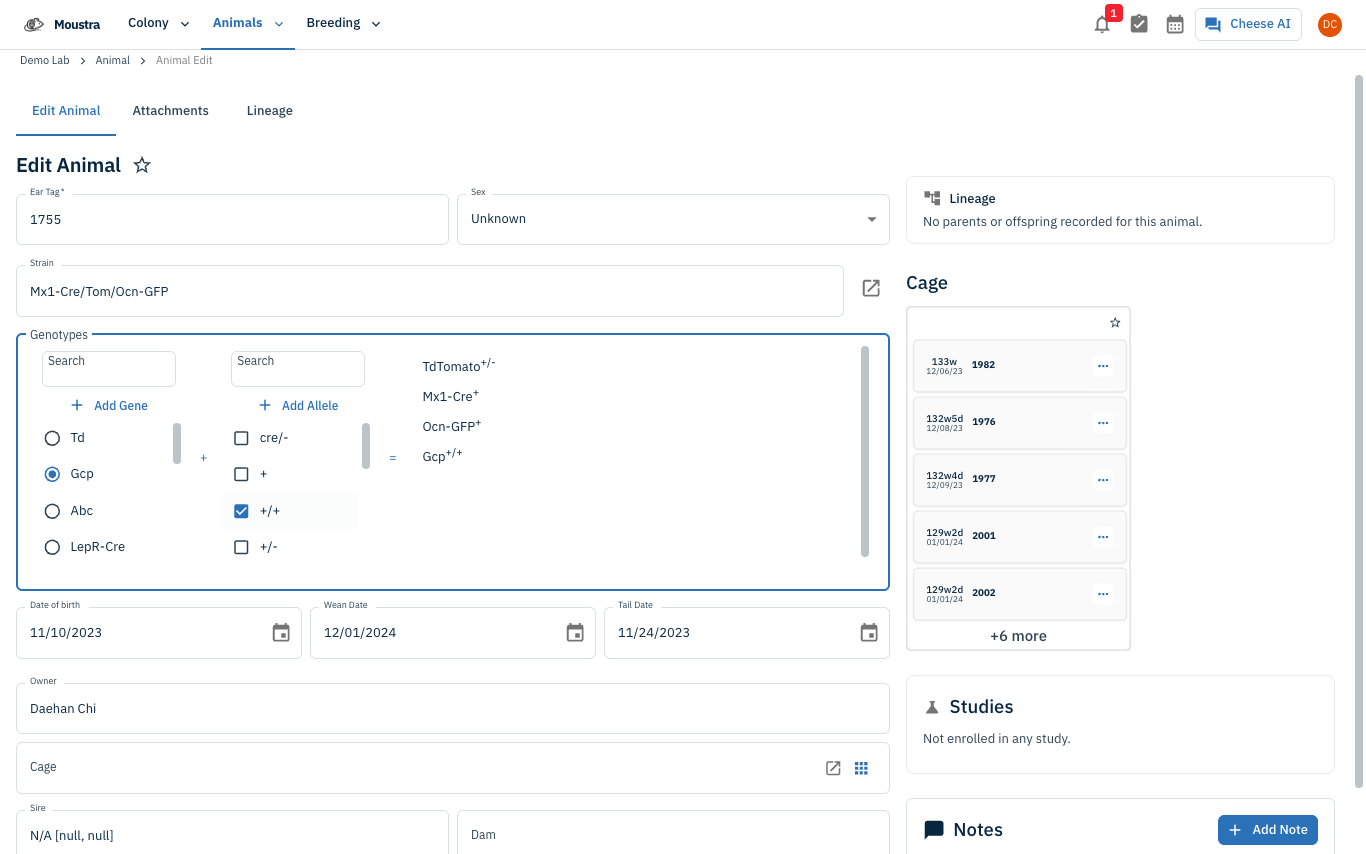This screenshot has width=1366, height=854.
Task: Open Date of birth calendar picker
Action: pyautogui.click(x=281, y=632)
